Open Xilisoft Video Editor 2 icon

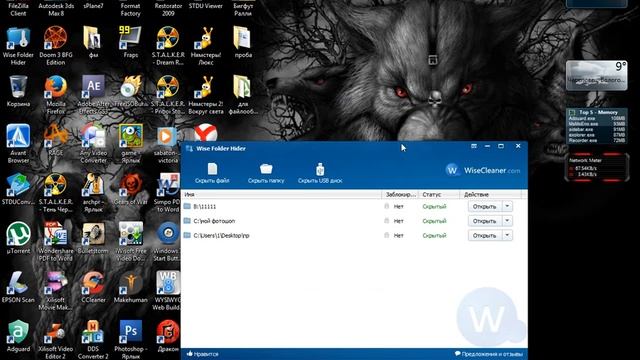click(56, 340)
